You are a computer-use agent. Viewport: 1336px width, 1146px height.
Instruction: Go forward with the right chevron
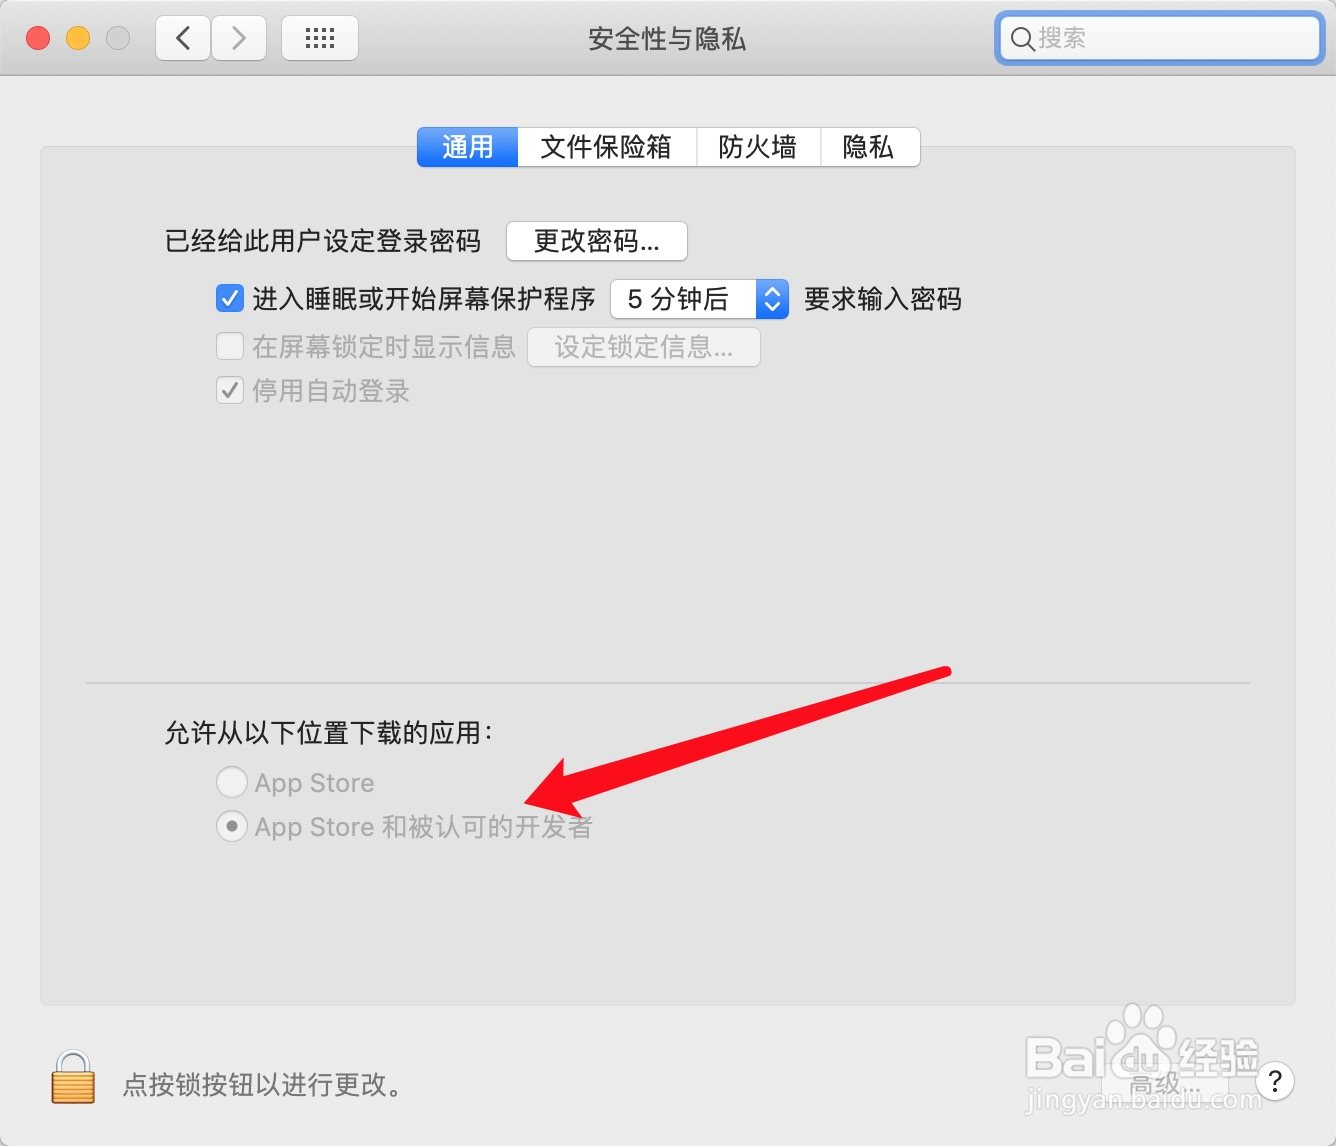[239, 39]
